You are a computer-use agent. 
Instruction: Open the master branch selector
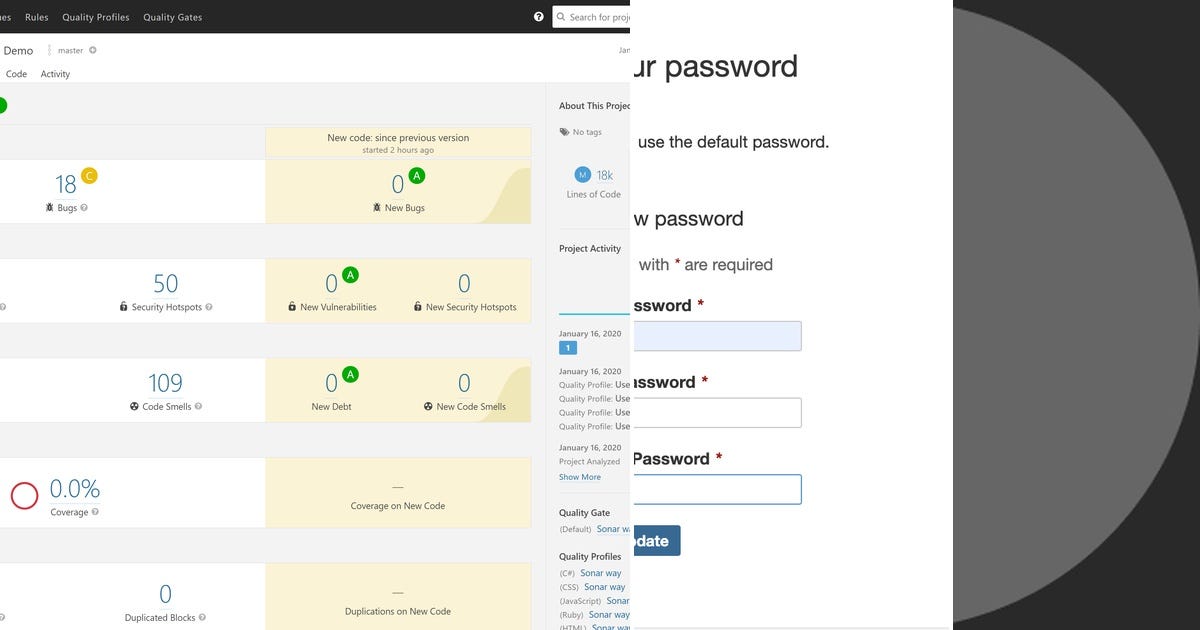tap(70, 49)
